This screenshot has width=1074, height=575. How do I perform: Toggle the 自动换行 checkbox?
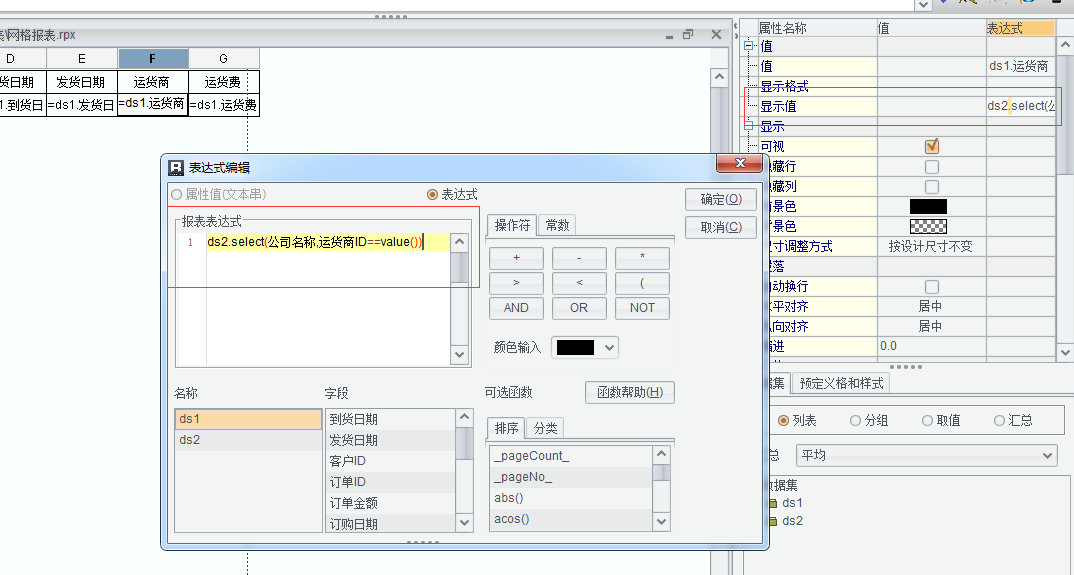[932, 286]
